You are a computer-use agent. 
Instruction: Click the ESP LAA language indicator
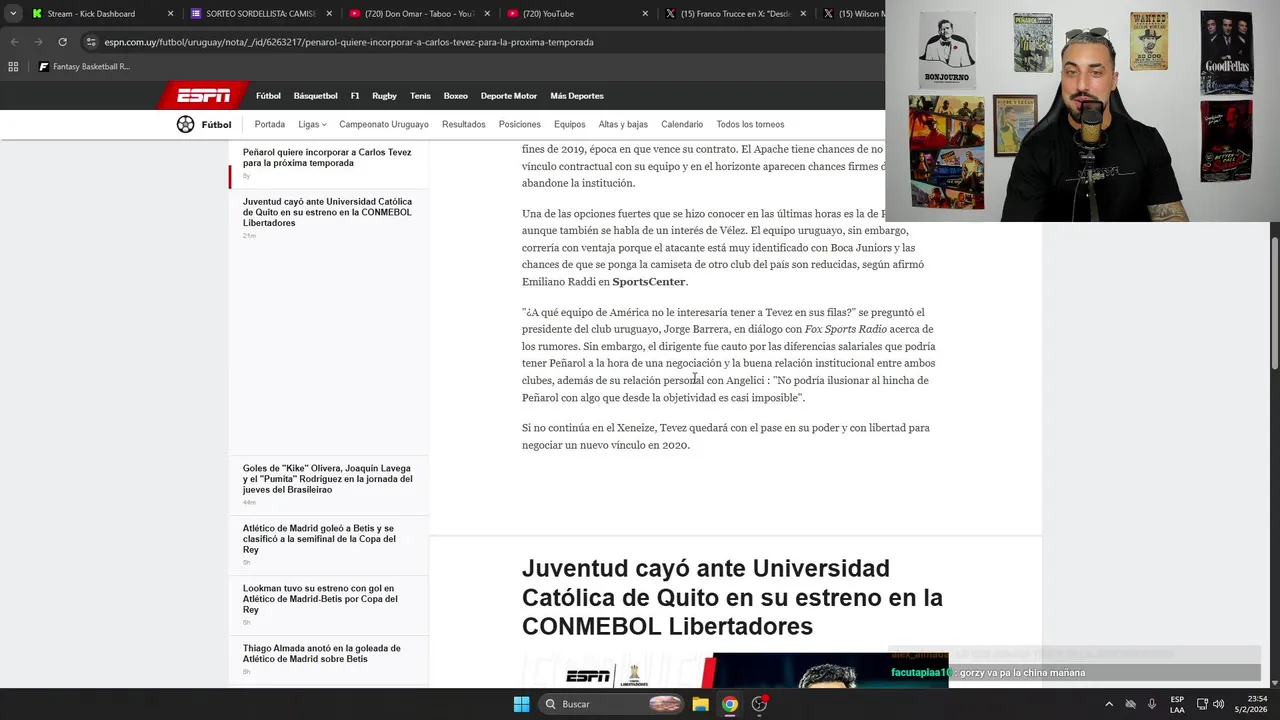tap(1177, 704)
